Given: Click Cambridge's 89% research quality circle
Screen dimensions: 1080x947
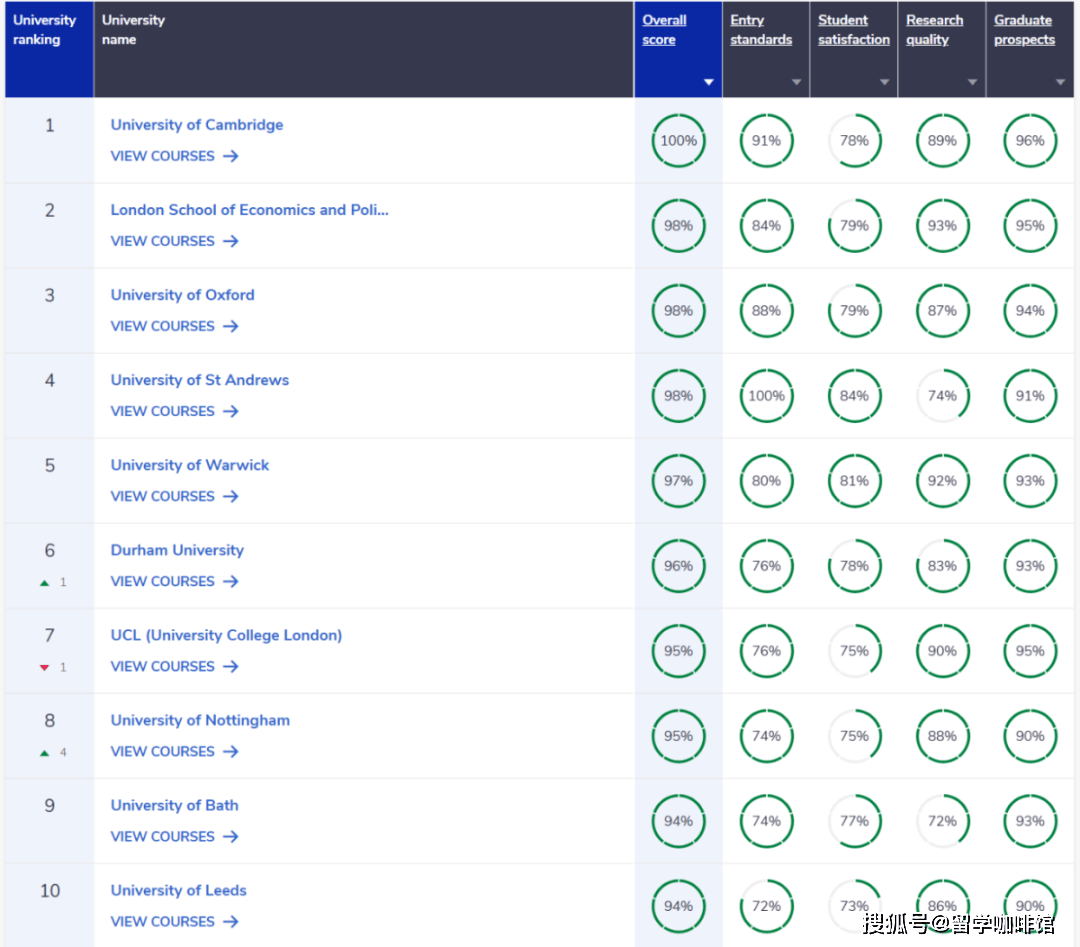Looking at the screenshot, I should (x=942, y=141).
